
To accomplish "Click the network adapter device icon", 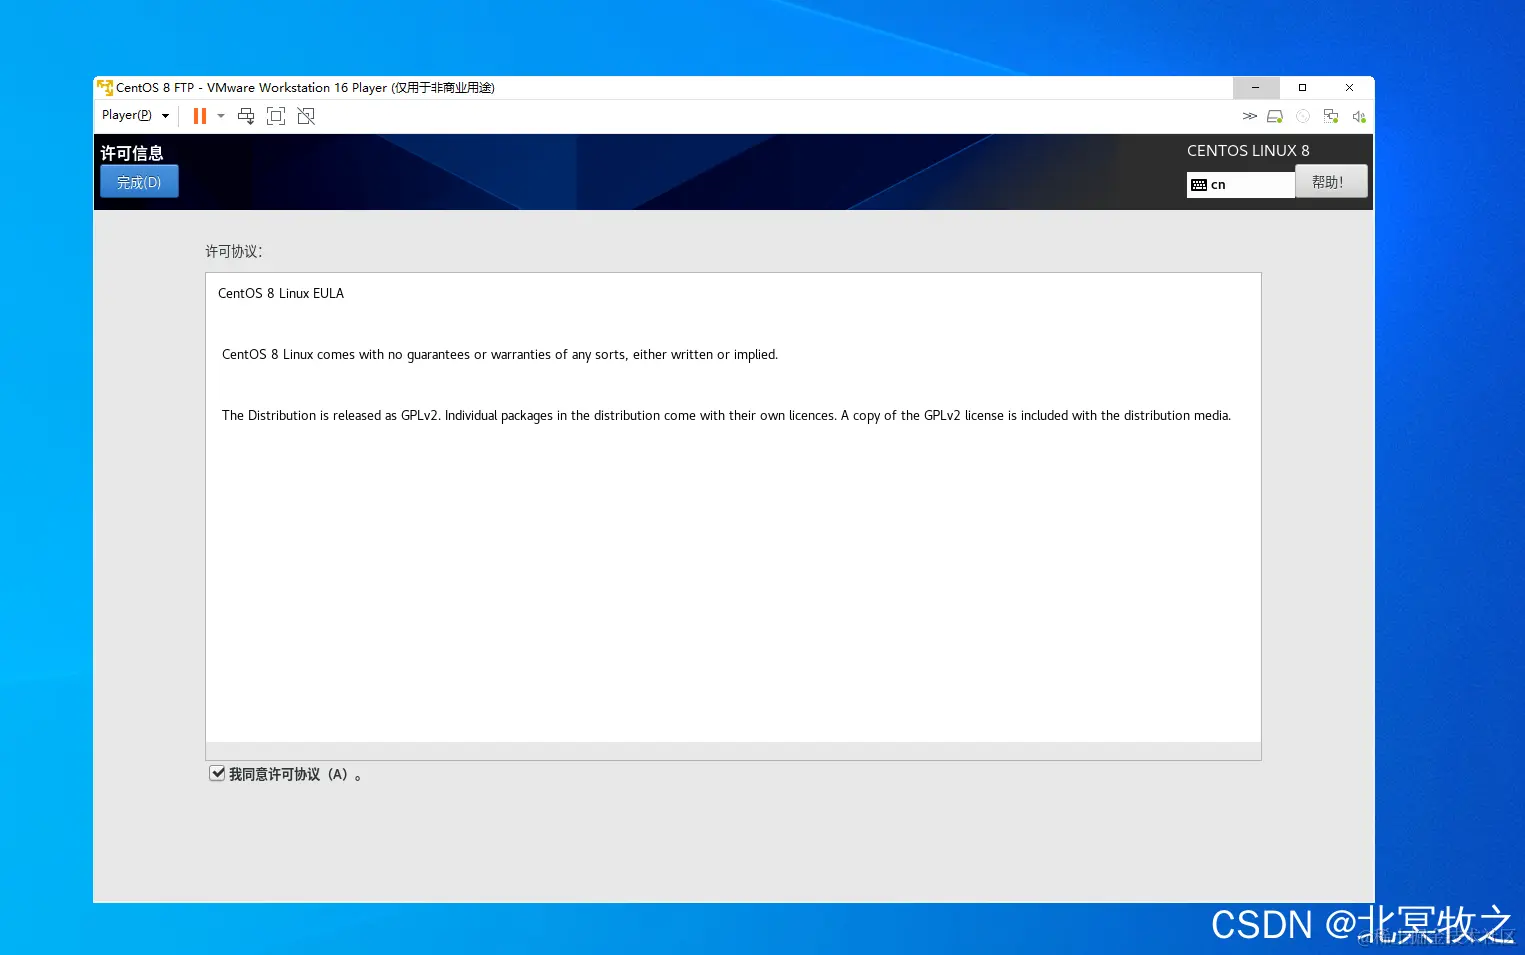I will coord(1331,116).
